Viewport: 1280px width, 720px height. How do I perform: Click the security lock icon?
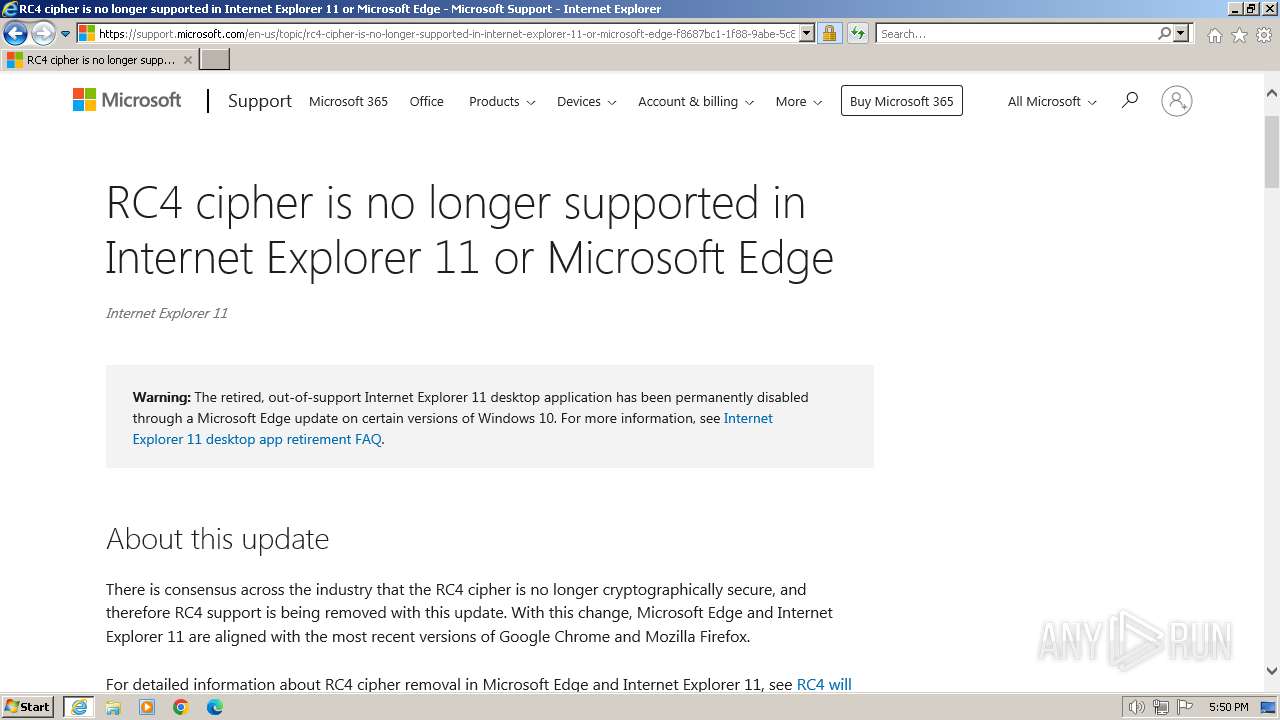pos(829,34)
